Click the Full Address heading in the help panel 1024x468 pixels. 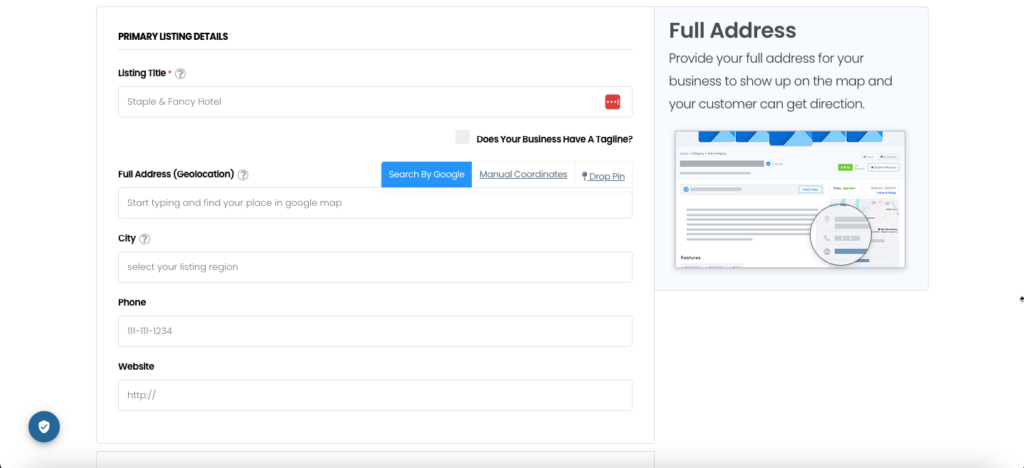pos(732,30)
